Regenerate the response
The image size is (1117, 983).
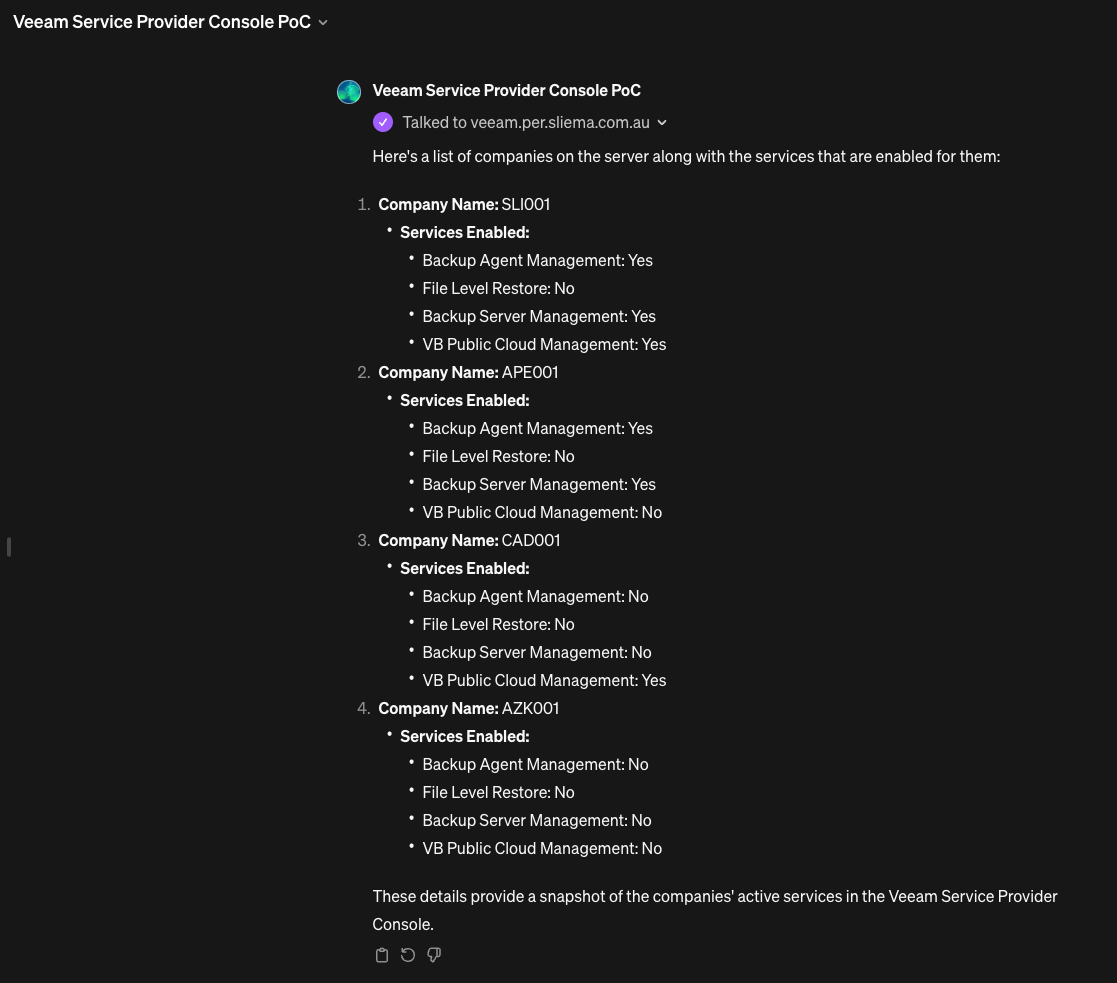click(x=408, y=955)
